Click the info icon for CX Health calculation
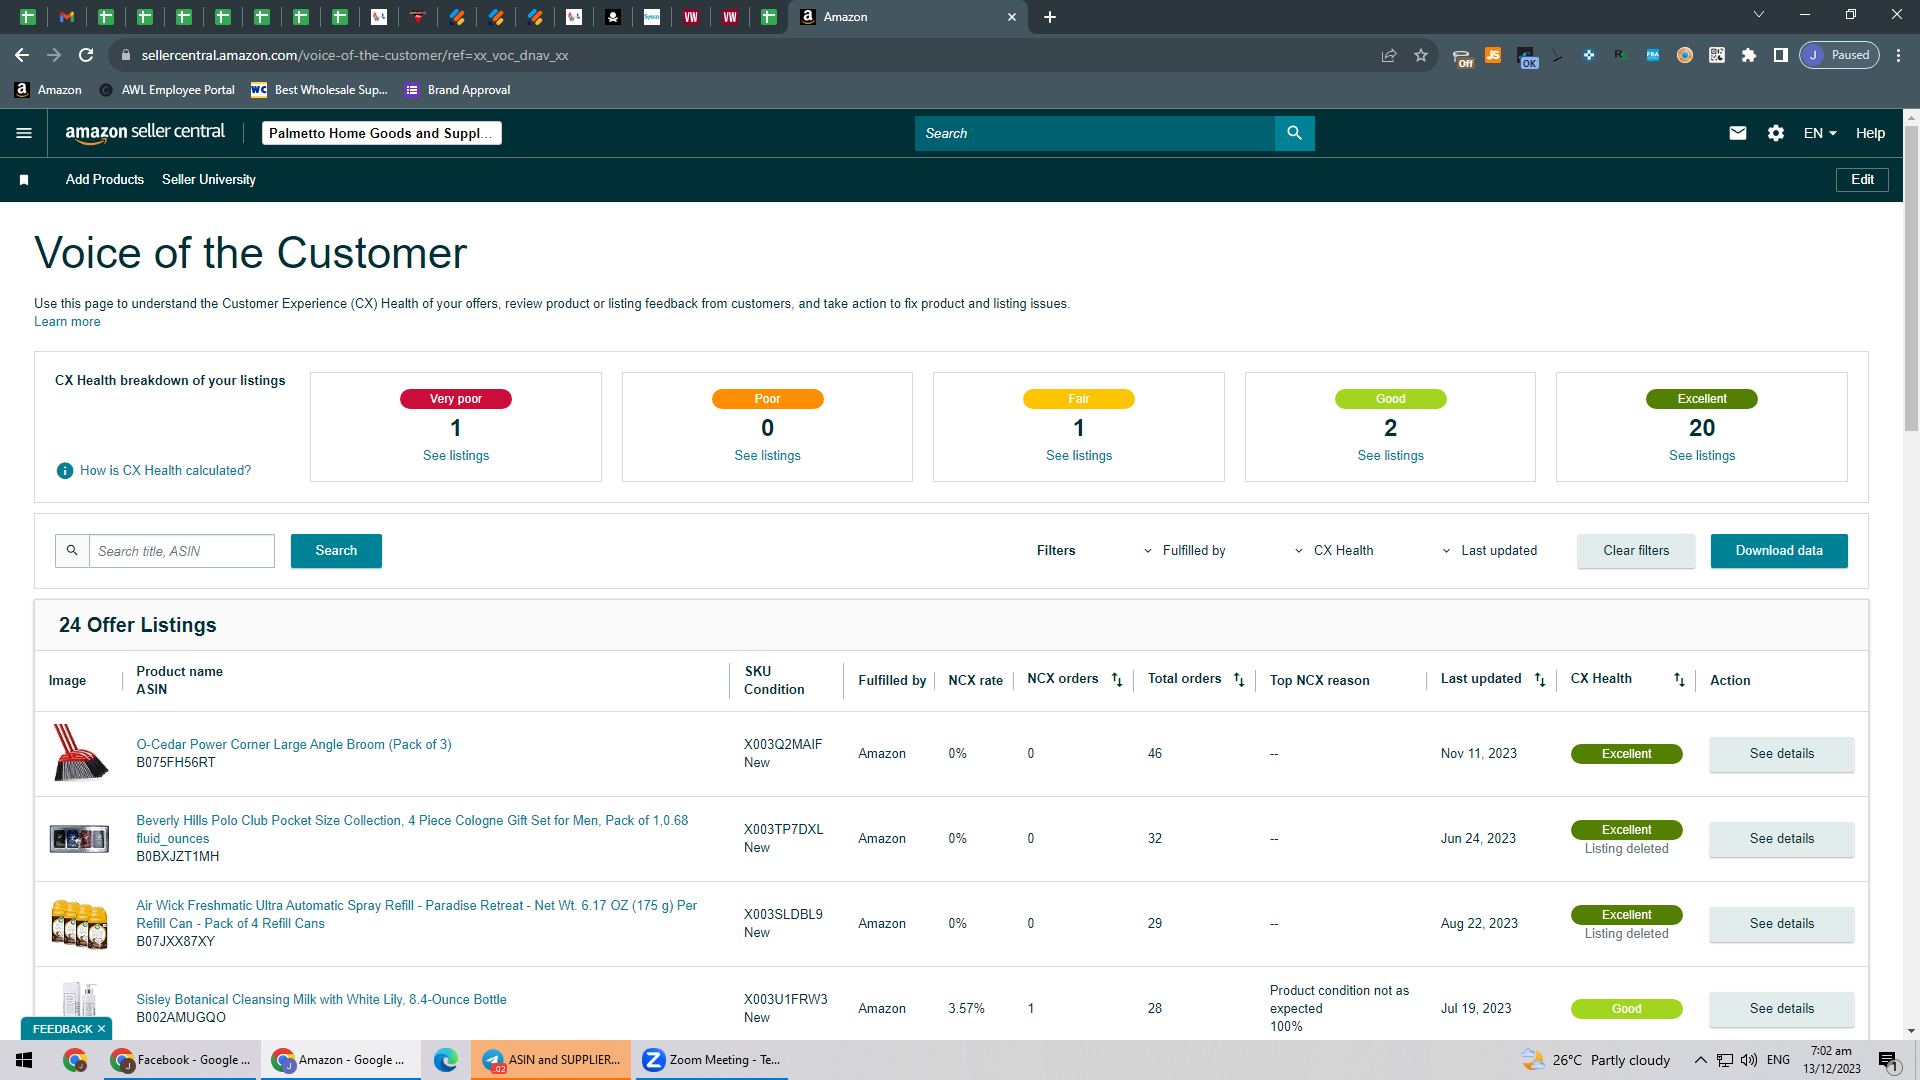Viewport: 1920px width, 1080px height. [x=65, y=471]
